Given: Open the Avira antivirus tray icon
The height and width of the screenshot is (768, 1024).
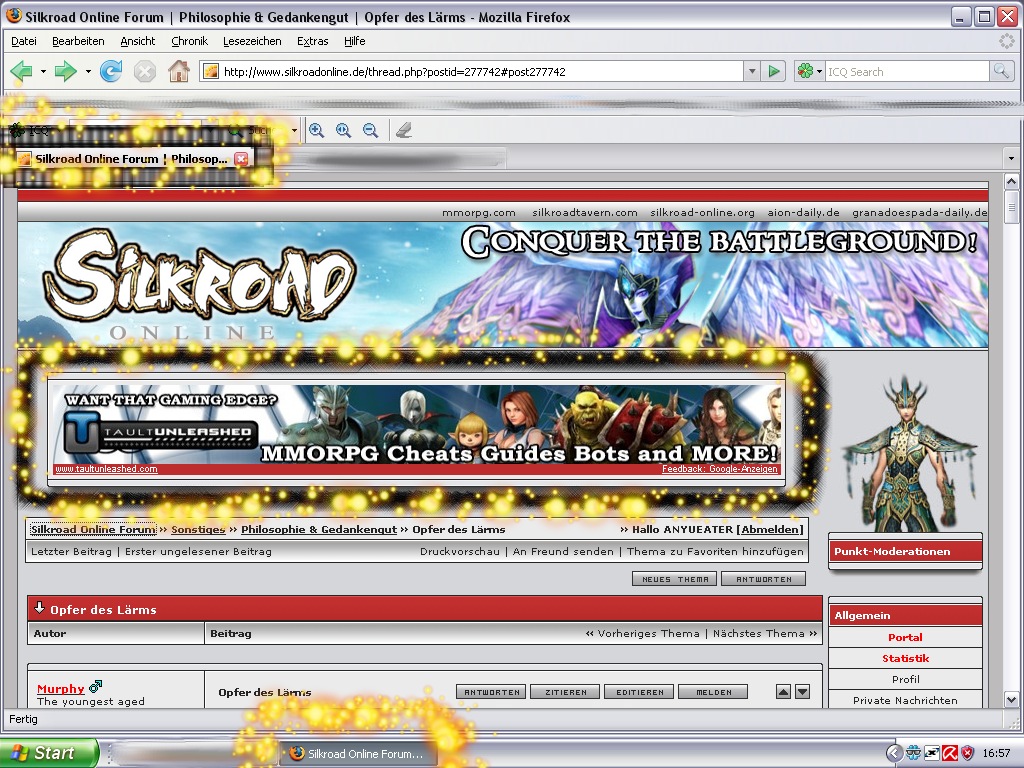Looking at the screenshot, I should 950,753.
